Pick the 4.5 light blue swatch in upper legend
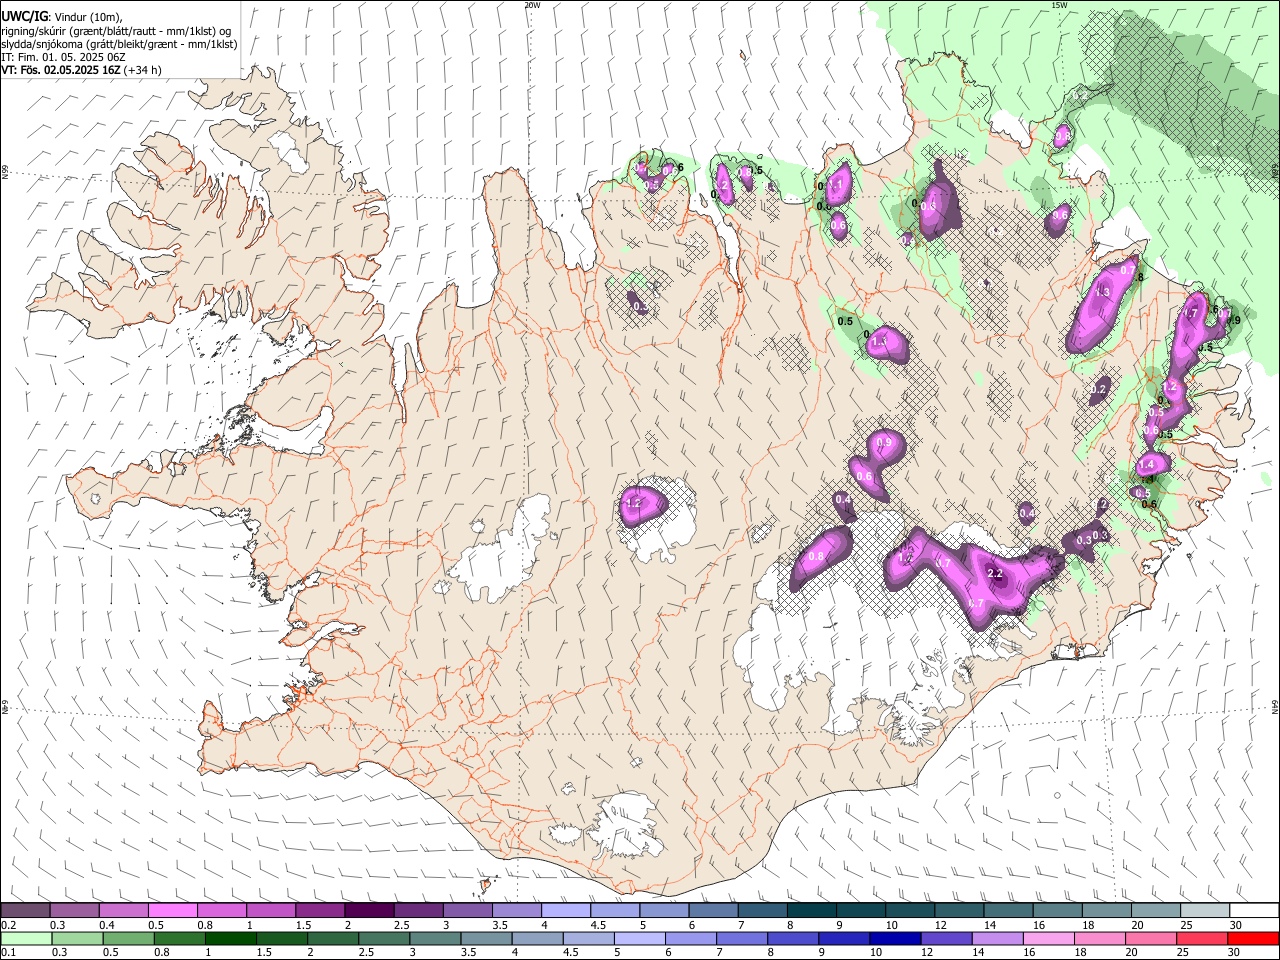Image resolution: width=1280 pixels, height=960 pixels. point(614,911)
